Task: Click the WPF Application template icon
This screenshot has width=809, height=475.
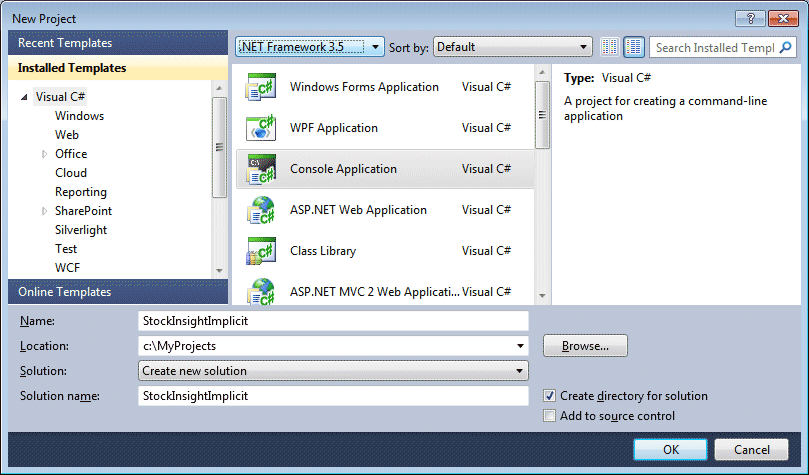Action: tap(260, 129)
